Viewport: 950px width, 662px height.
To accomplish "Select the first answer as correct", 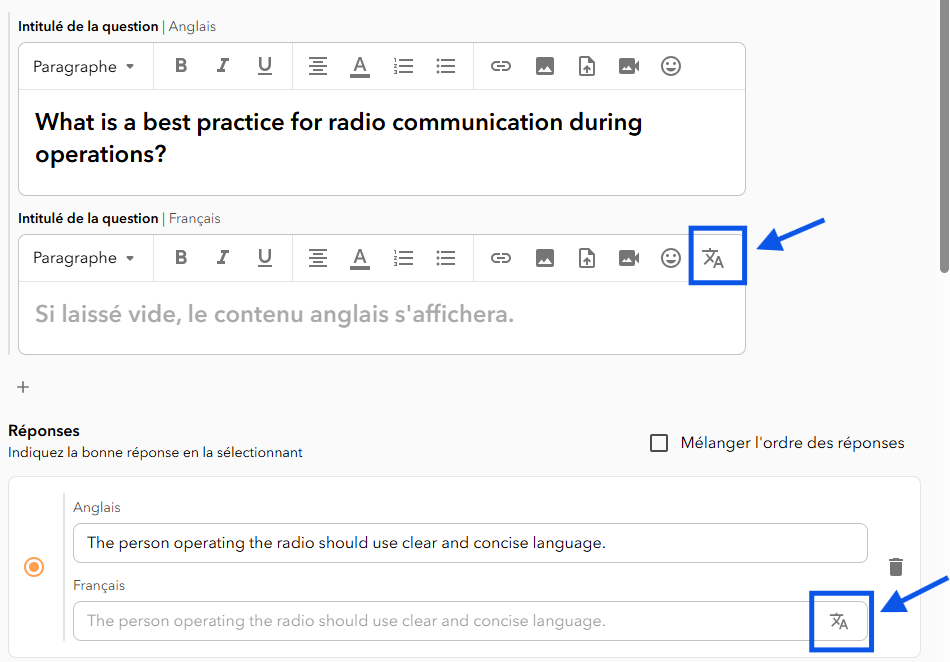I will pos(34,567).
